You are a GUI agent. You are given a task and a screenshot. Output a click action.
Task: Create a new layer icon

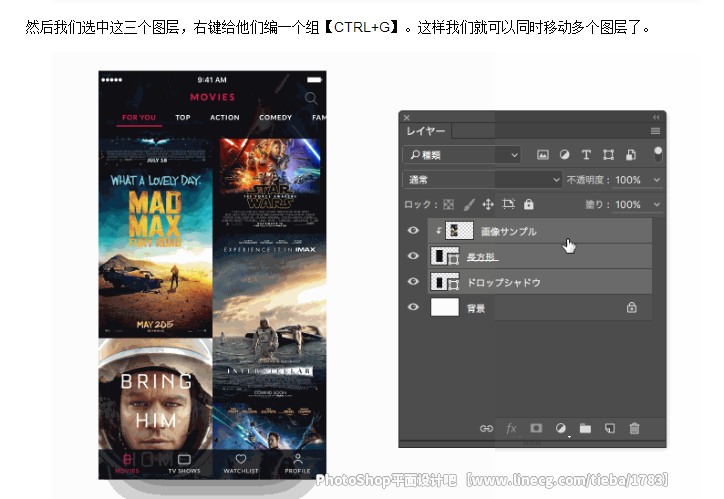pos(610,428)
